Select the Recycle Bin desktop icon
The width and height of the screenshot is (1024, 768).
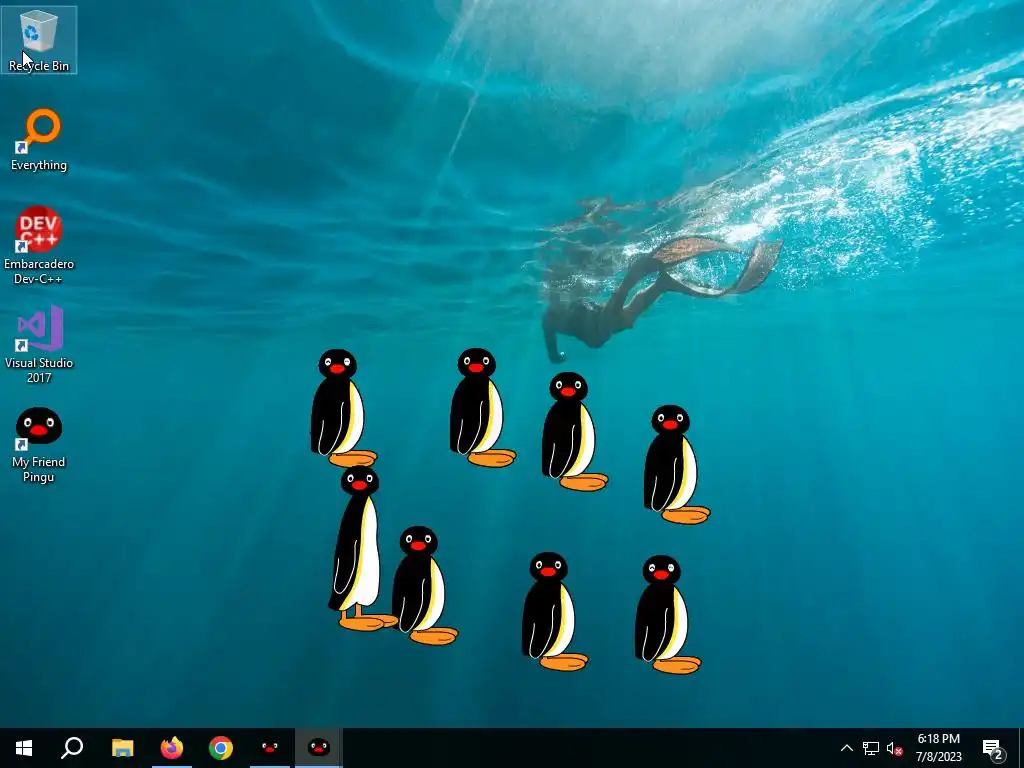[x=39, y=40]
